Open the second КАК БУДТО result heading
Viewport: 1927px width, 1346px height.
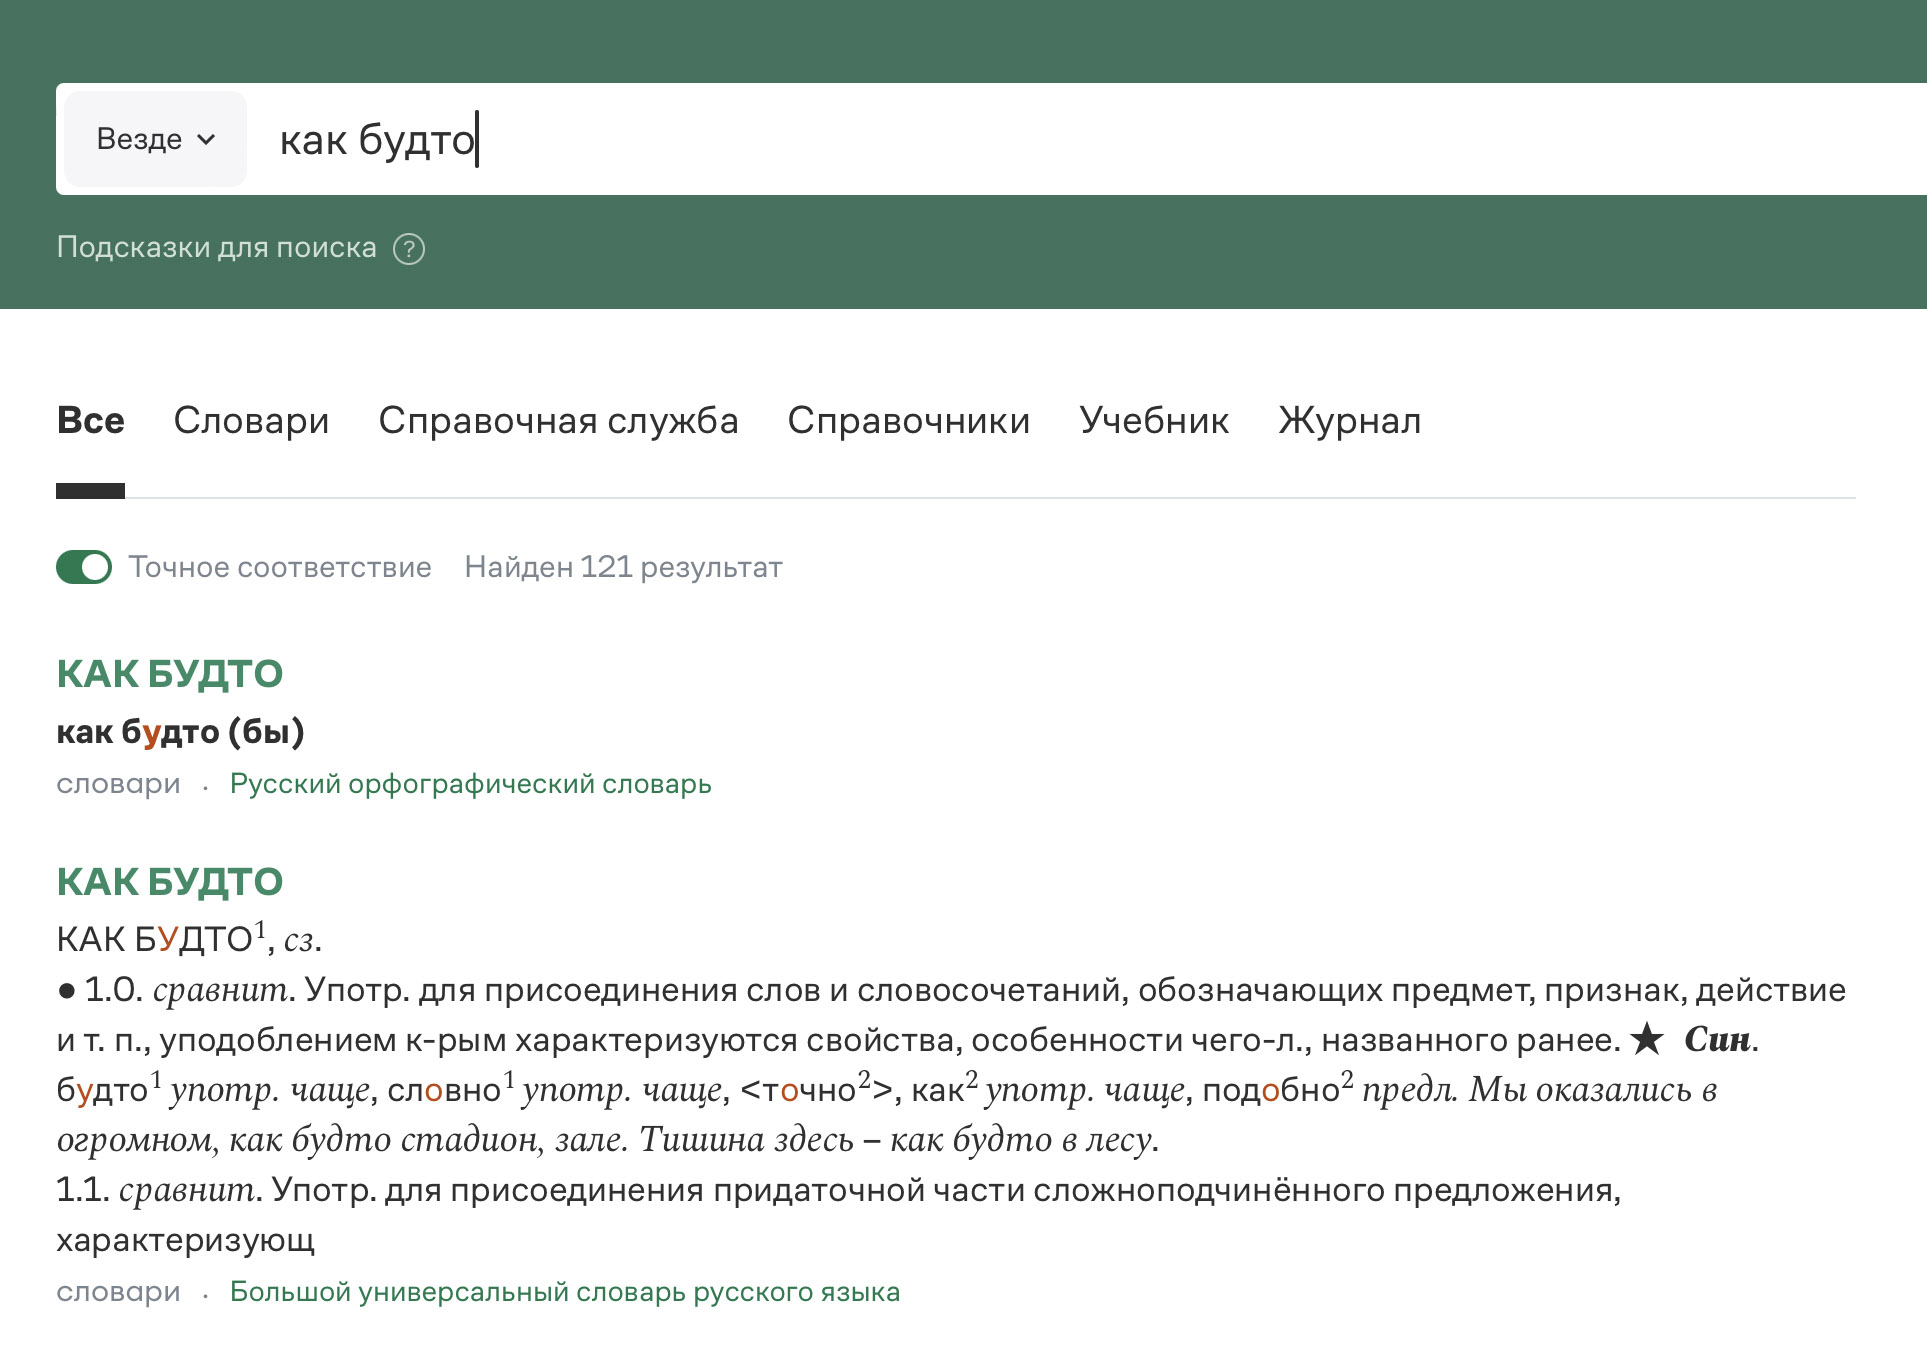coord(170,882)
